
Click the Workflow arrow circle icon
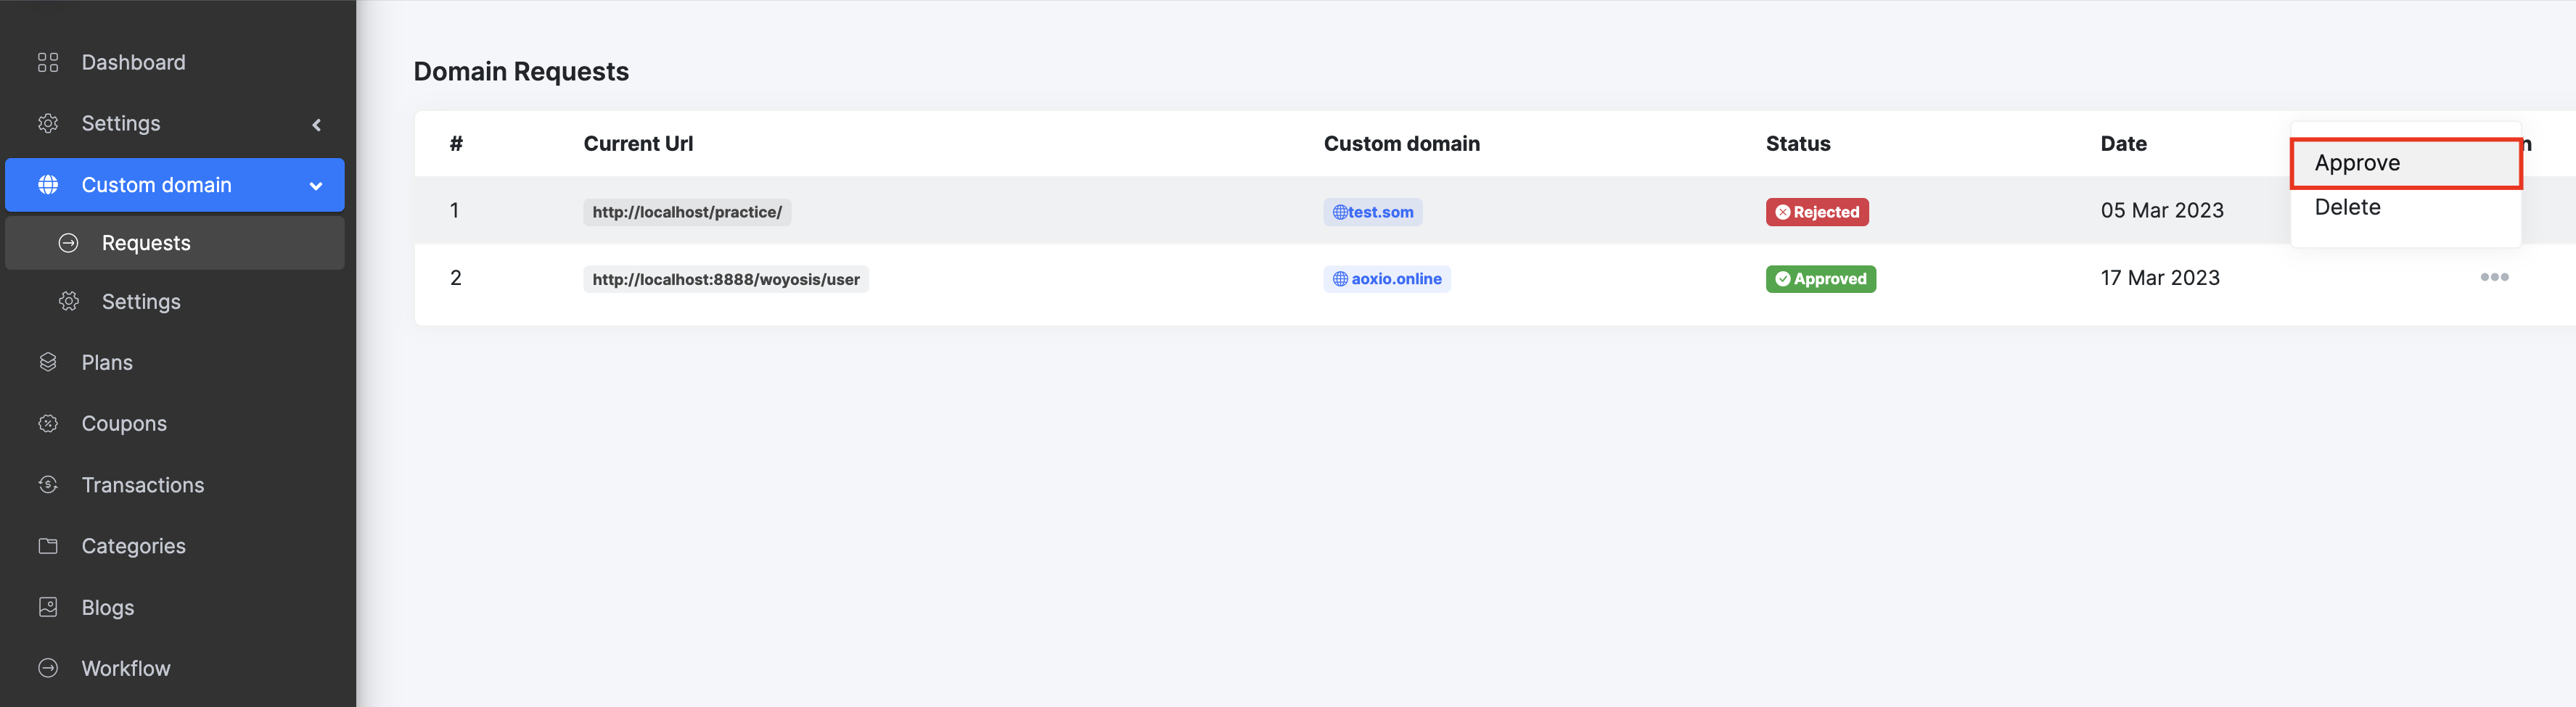(48, 668)
